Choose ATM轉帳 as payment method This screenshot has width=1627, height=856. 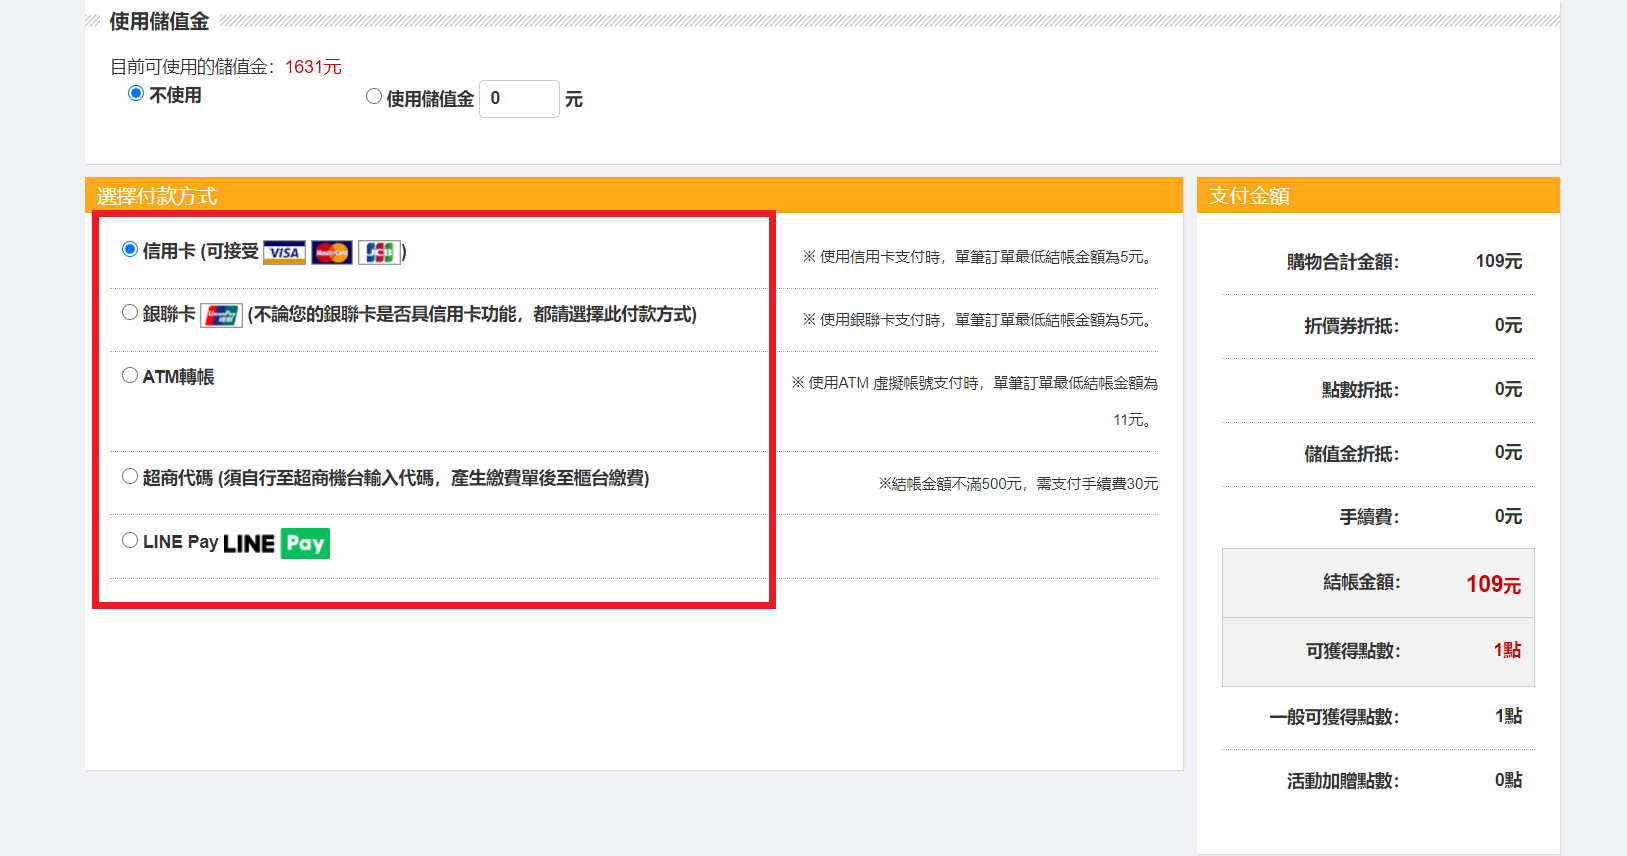(x=130, y=376)
